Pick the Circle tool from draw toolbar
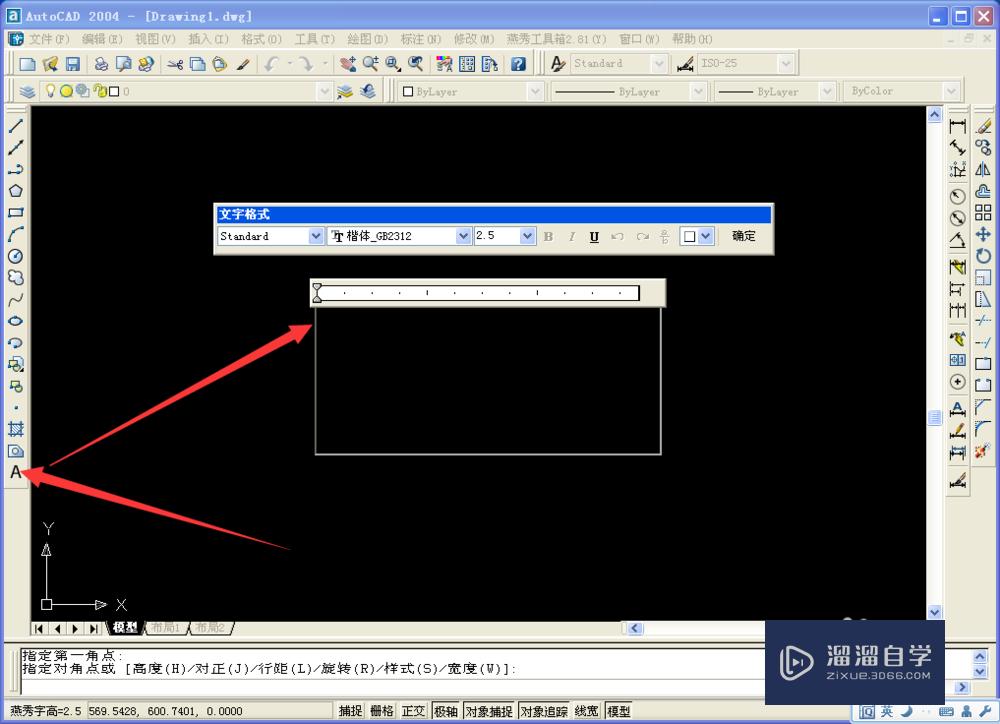The image size is (1000, 724). click(14, 256)
